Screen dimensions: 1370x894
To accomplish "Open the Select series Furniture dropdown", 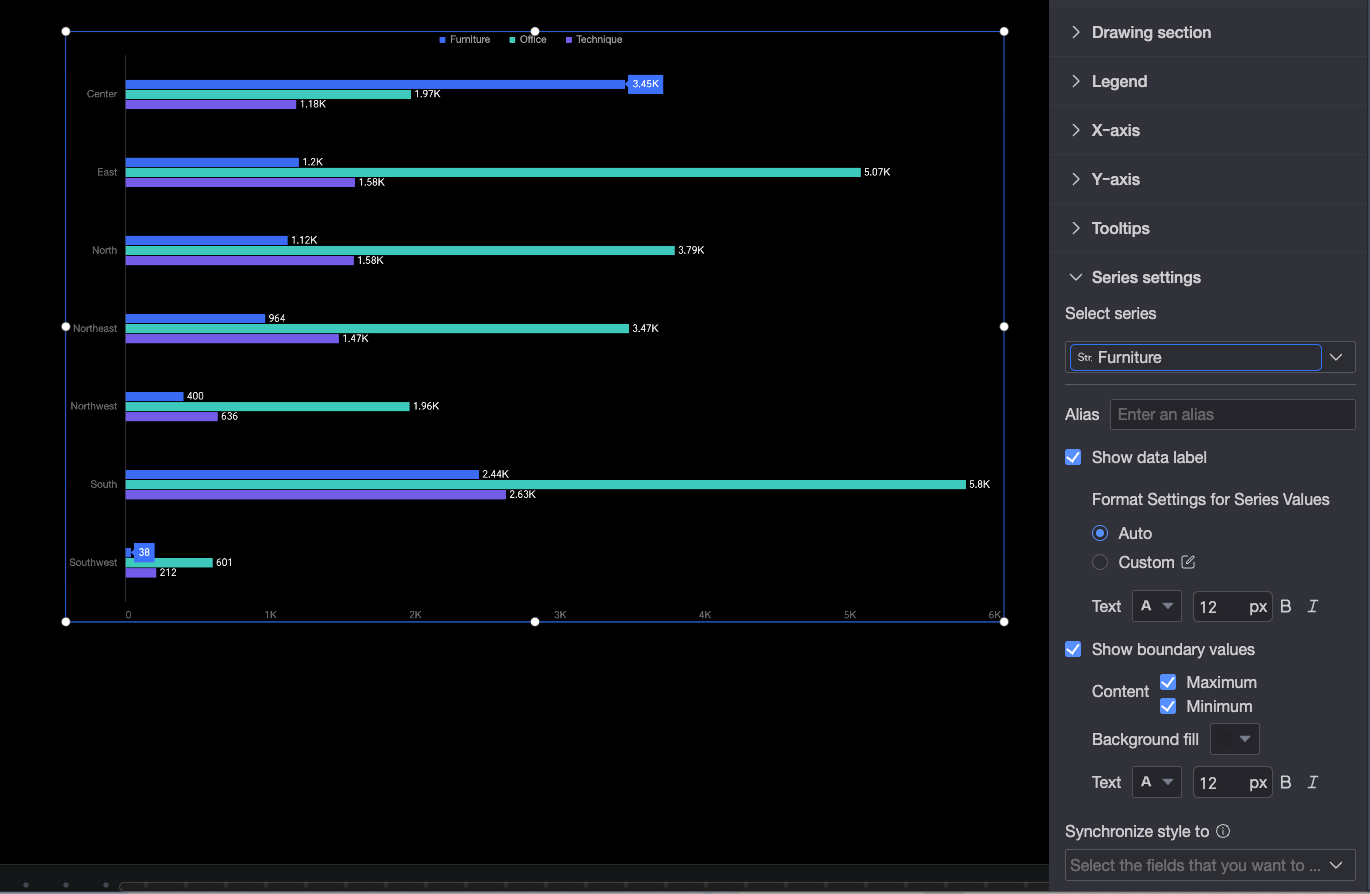I will [x=1210, y=357].
